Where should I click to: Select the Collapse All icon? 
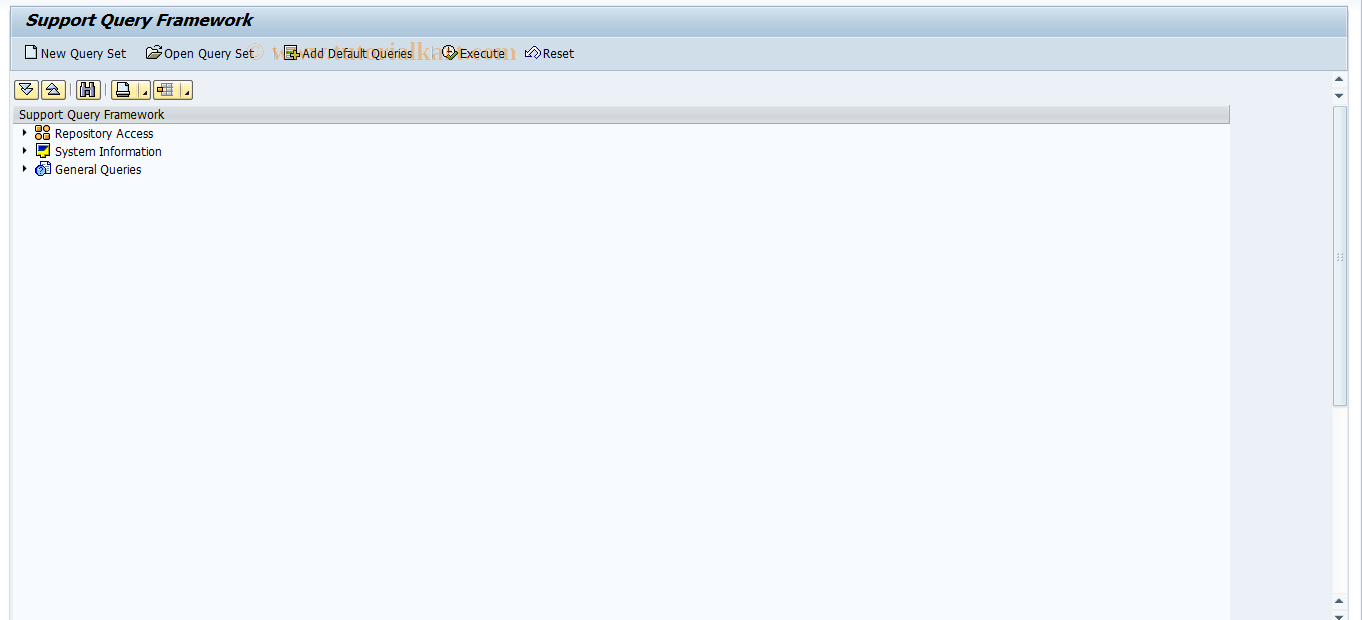[x=53, y=89]
